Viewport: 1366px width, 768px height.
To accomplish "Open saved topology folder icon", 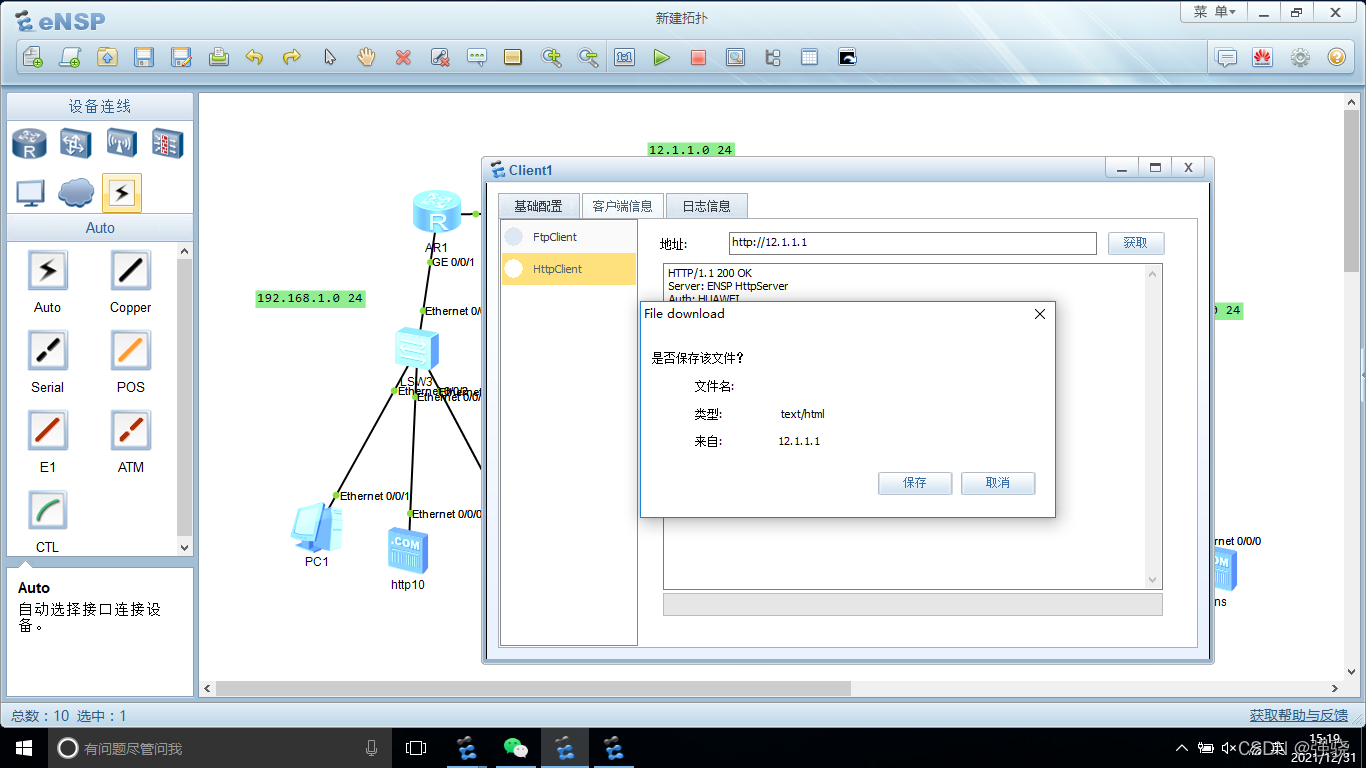I will click(x=107, y=57).
